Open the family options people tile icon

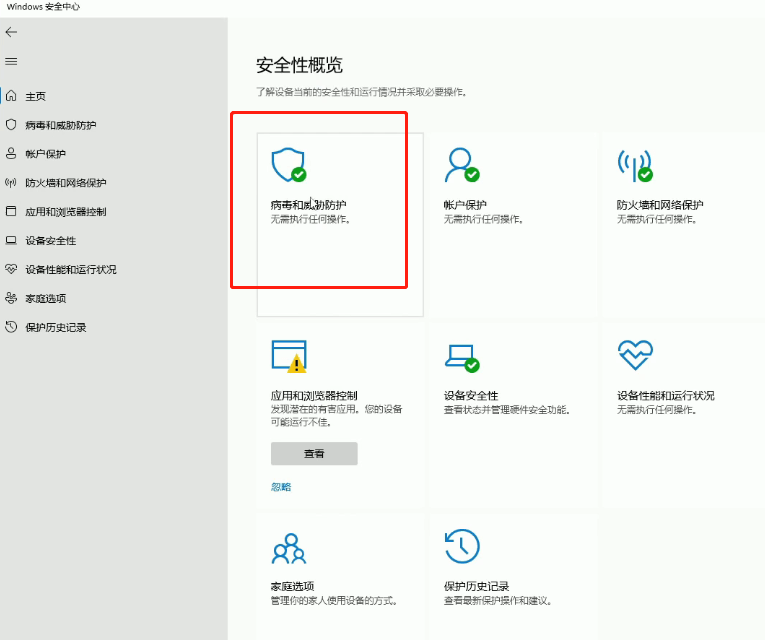coord(289,548)
